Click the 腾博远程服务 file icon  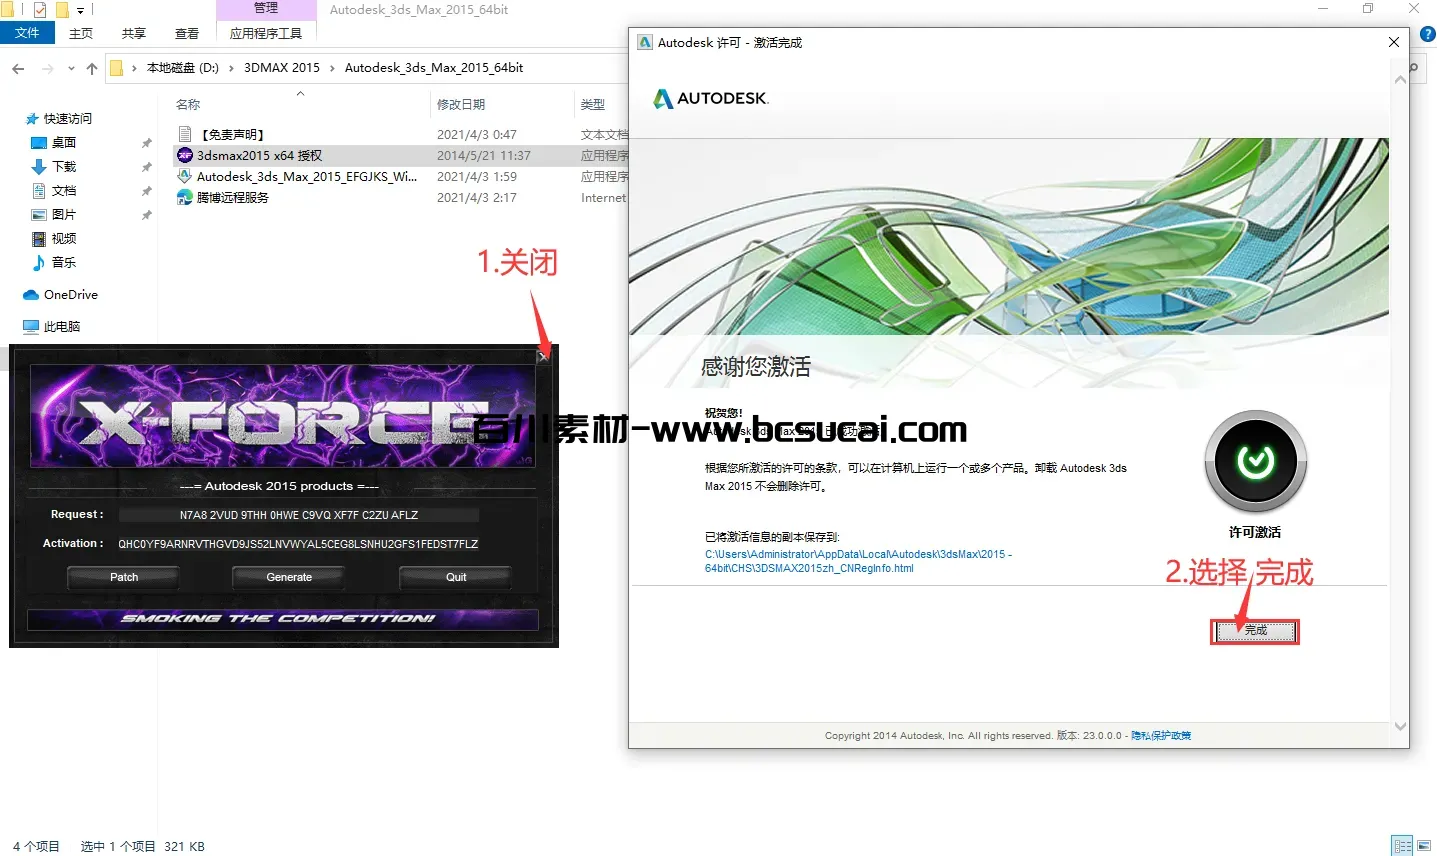[184, 197]
